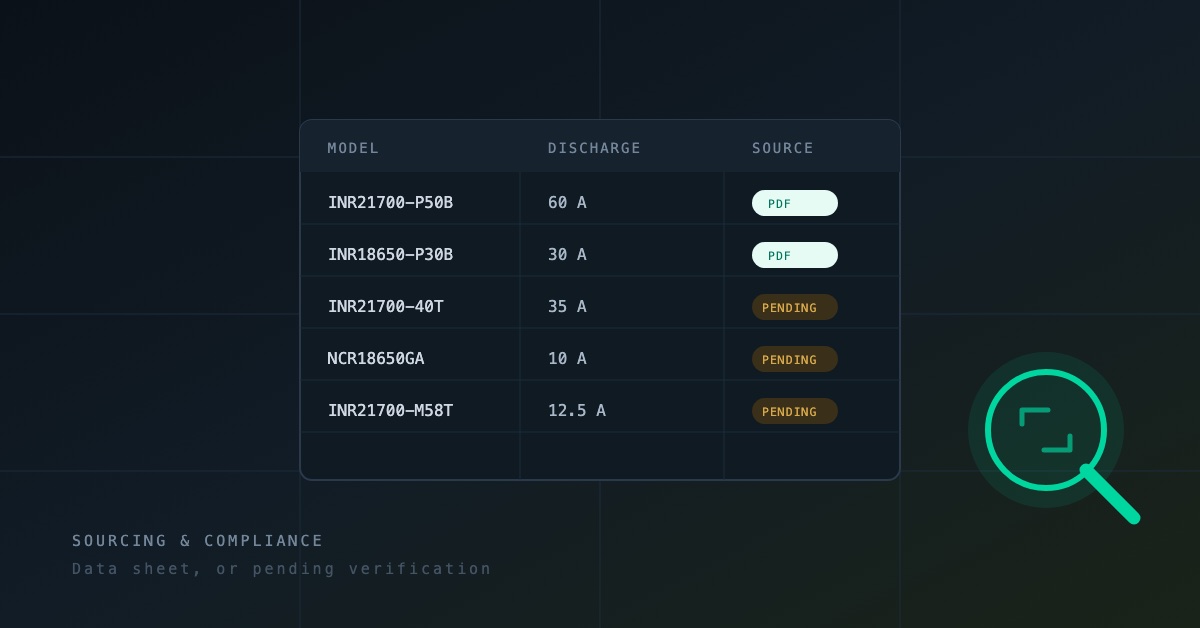Image resolution: width=1200 pixels, height=628 pixels.
Task: Click the 35 A discharge value
Action: point(567,307)
